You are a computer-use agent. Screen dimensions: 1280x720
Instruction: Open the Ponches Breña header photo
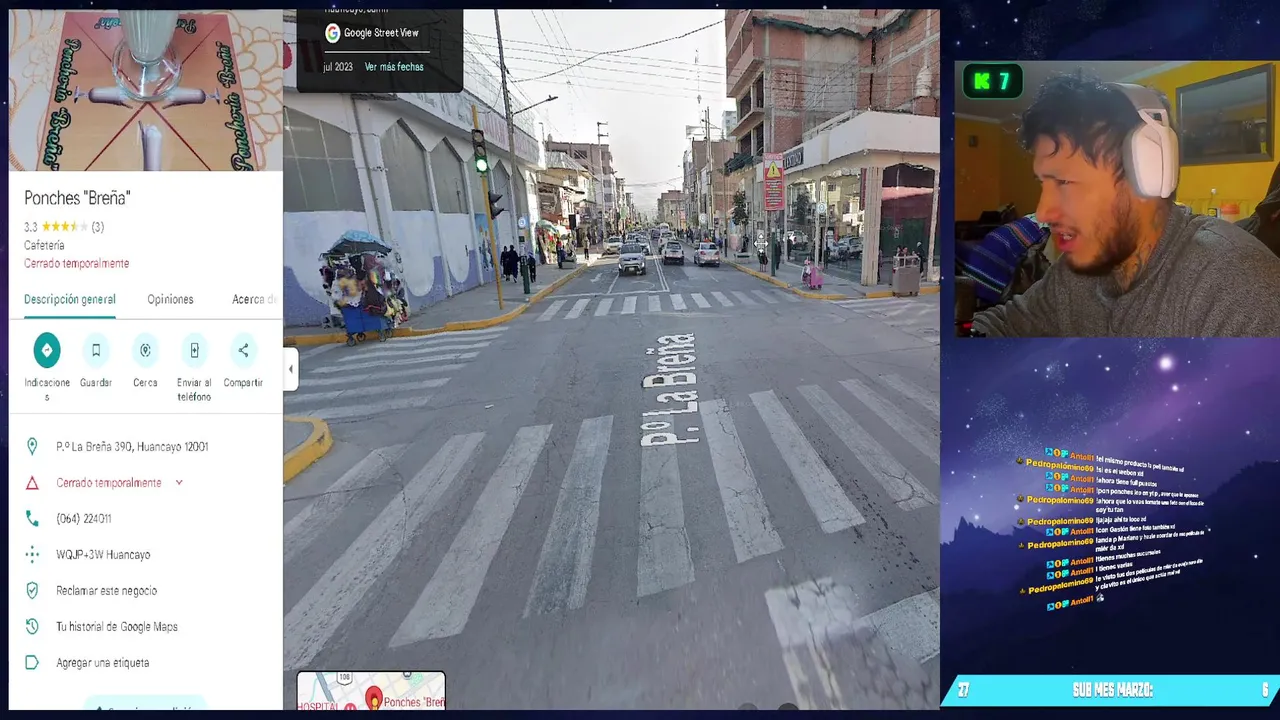coord(145,90)
